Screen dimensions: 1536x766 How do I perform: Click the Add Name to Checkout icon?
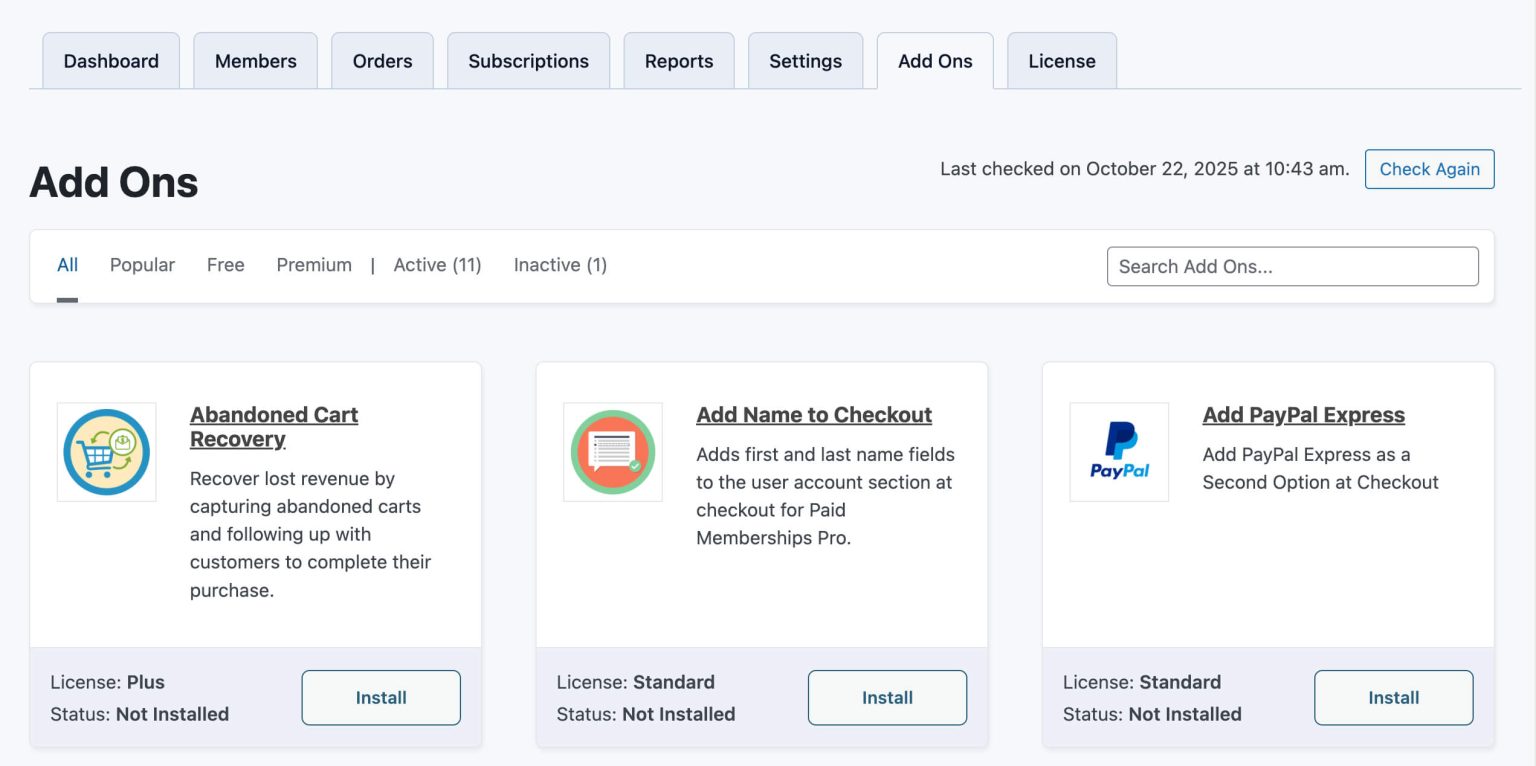[612, 452]
